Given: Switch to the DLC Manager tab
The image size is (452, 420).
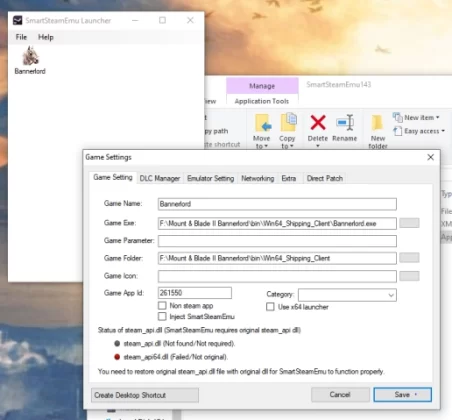Looking at the screenshot, I should click(160, 178).
